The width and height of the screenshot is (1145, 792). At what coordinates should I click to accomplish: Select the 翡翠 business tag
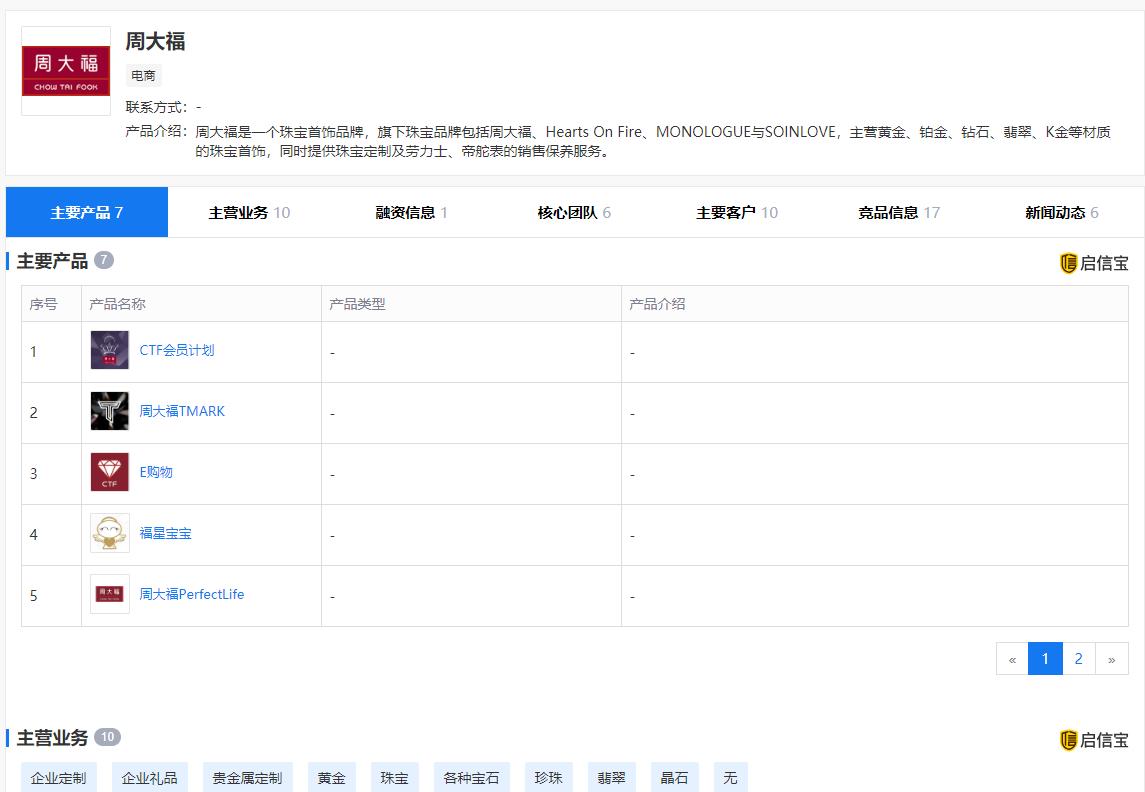tap(611, 777)
